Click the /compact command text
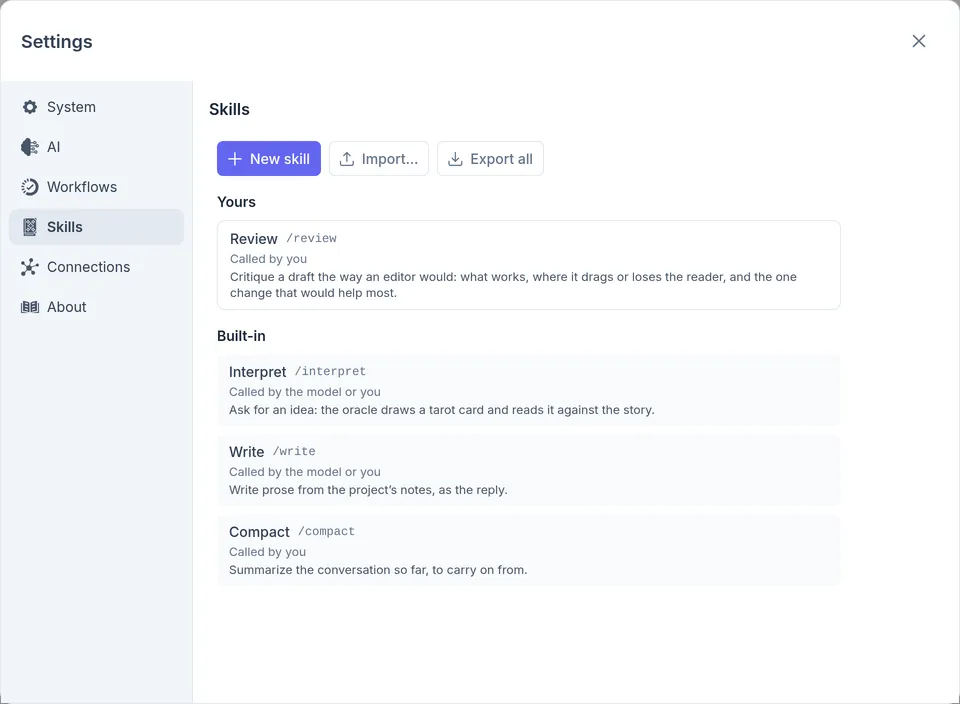This screenshot has width=960, height=704. [326, 531]
